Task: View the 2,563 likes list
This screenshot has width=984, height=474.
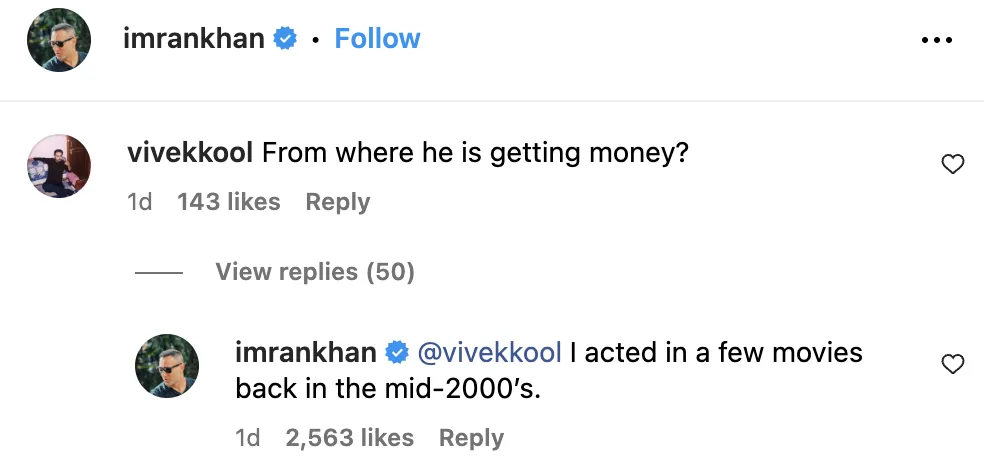Action: pyautogui.click(x=349, y=438)
